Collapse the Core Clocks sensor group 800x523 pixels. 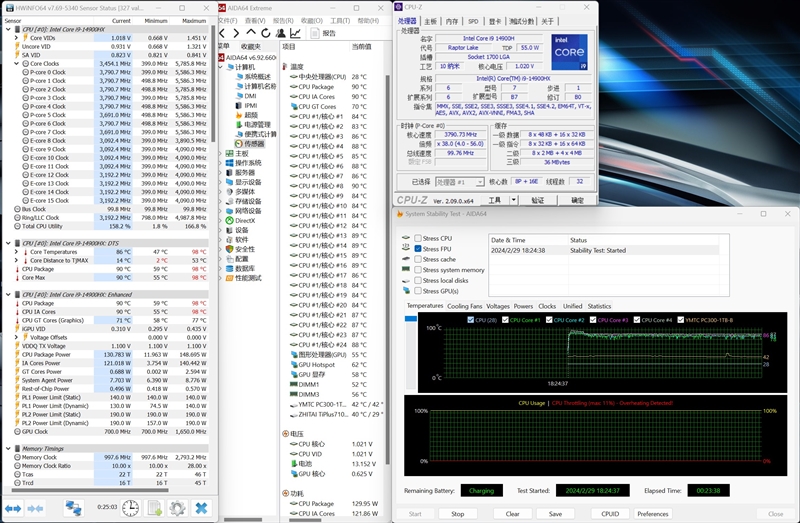14,63
